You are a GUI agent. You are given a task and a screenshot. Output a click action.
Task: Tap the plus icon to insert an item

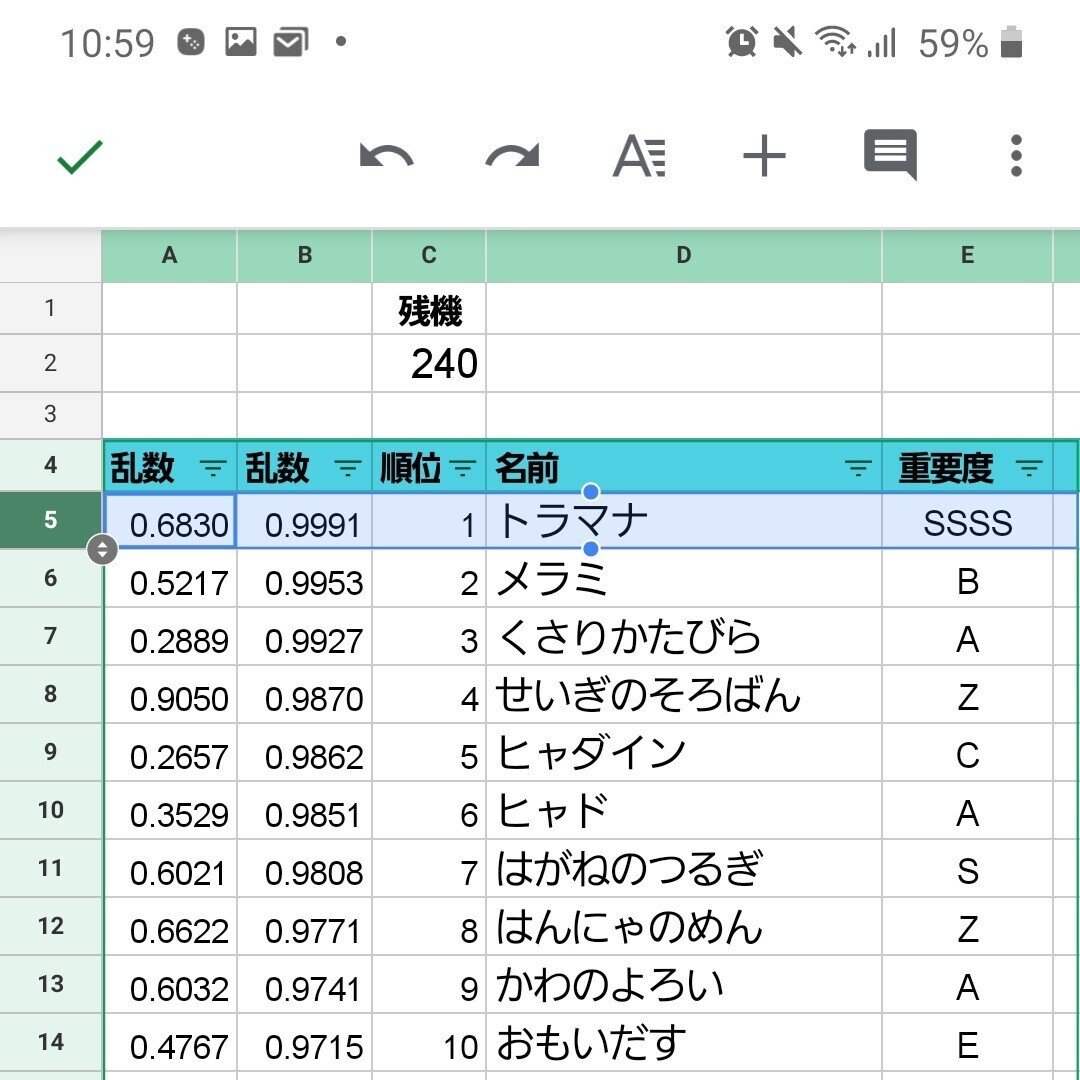pyautogui.click(x=765, y=155)
